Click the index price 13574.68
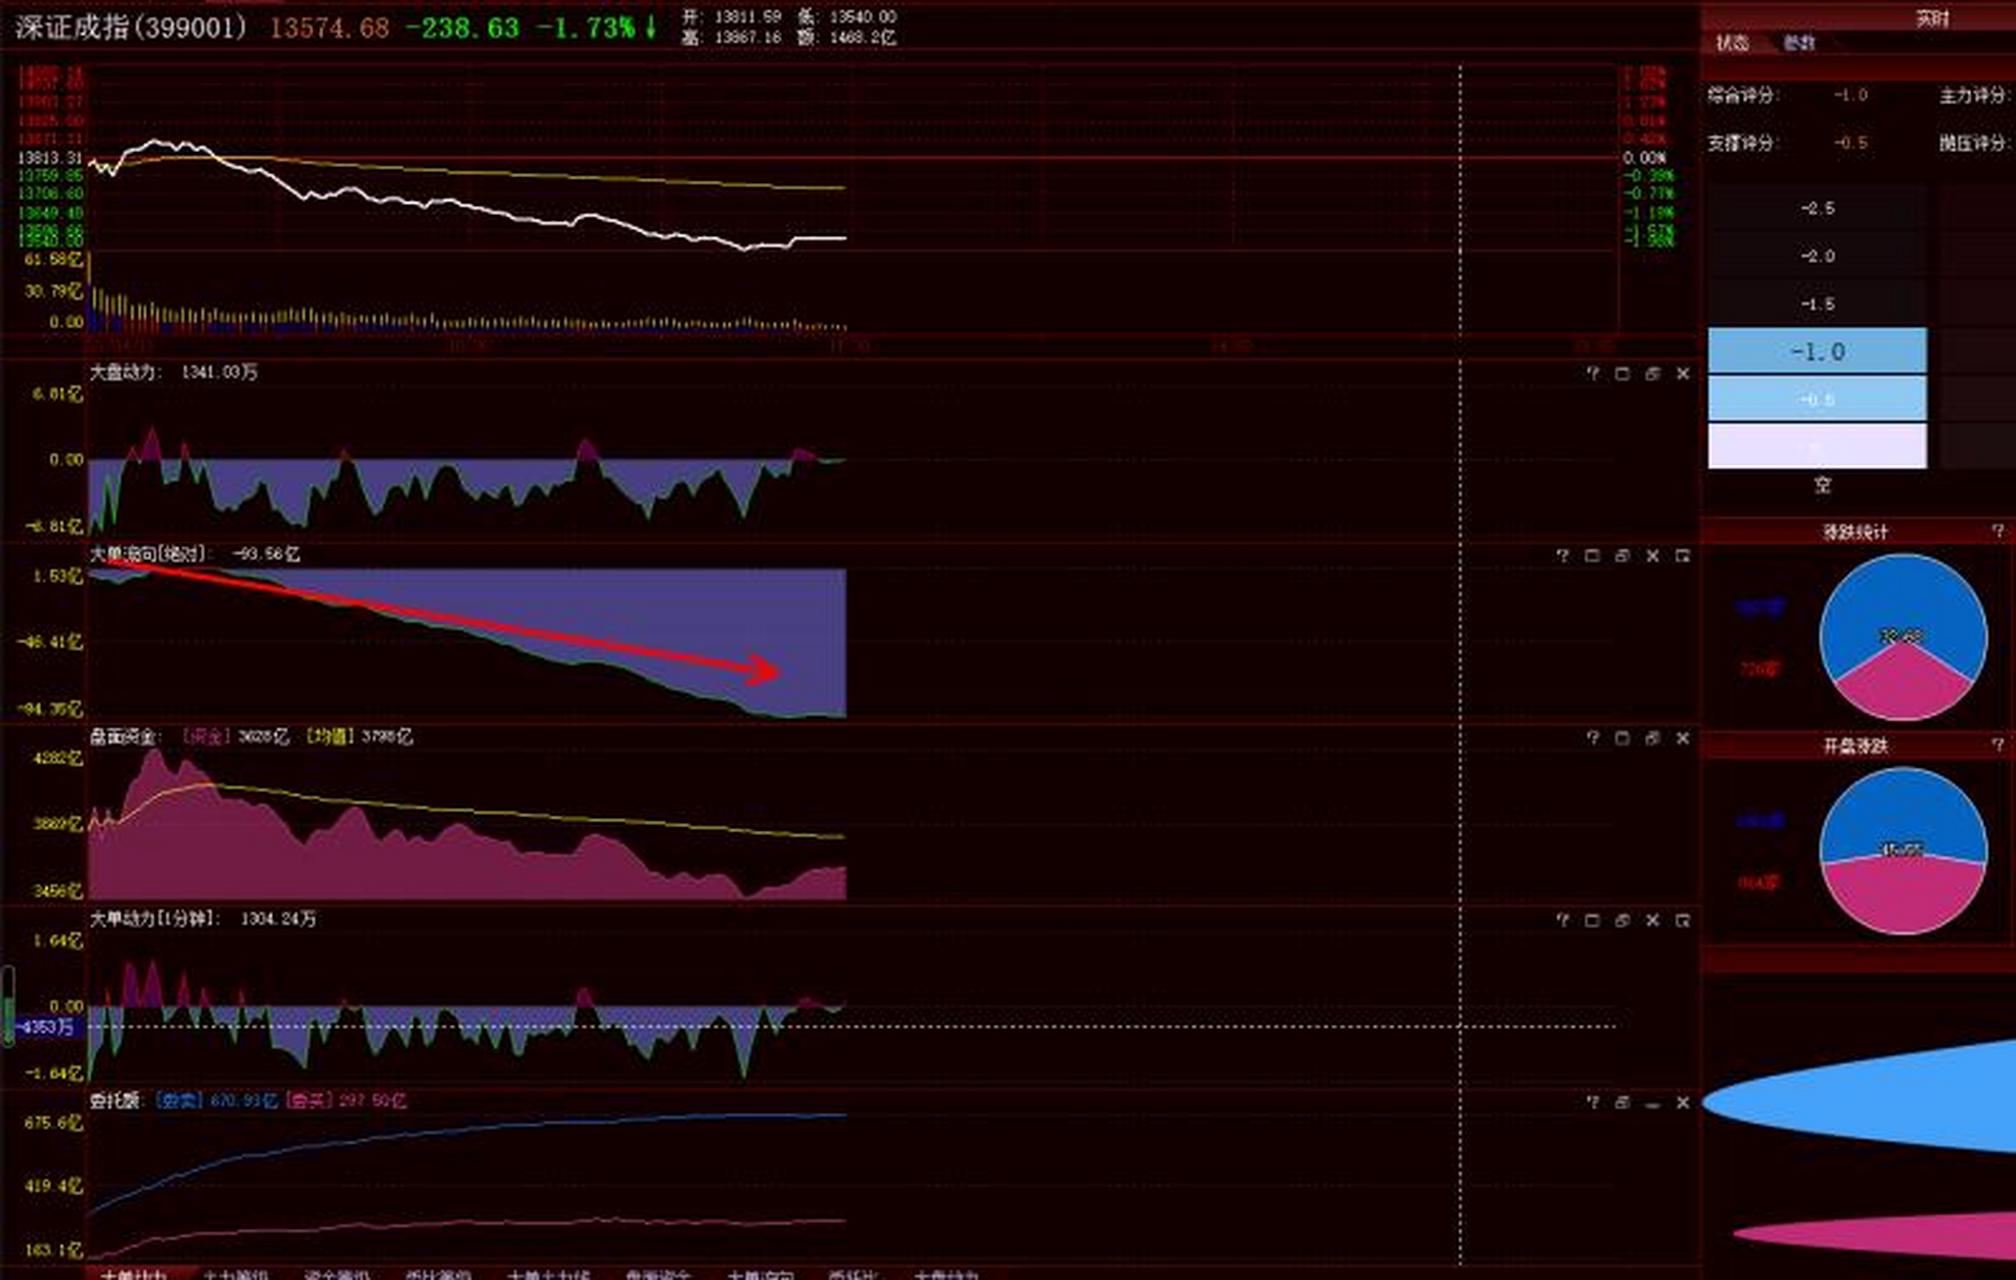Image resolution: width=2016 pixels, height=1280 pixels. (x=329, y=28)
